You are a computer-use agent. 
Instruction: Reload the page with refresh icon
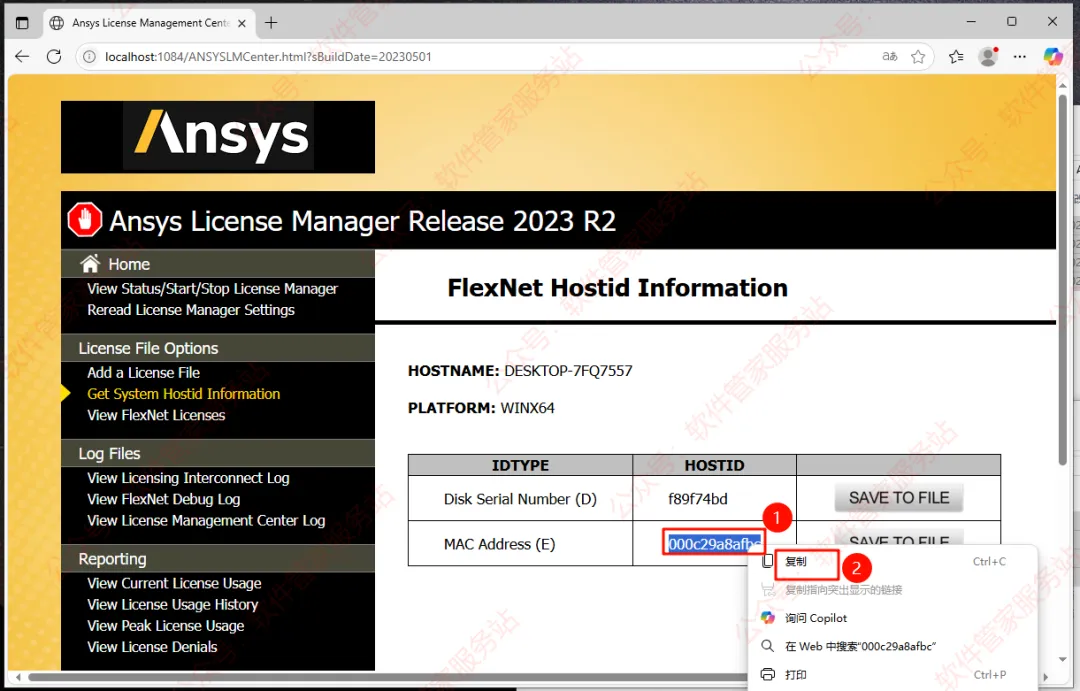(x=54, y=56)
